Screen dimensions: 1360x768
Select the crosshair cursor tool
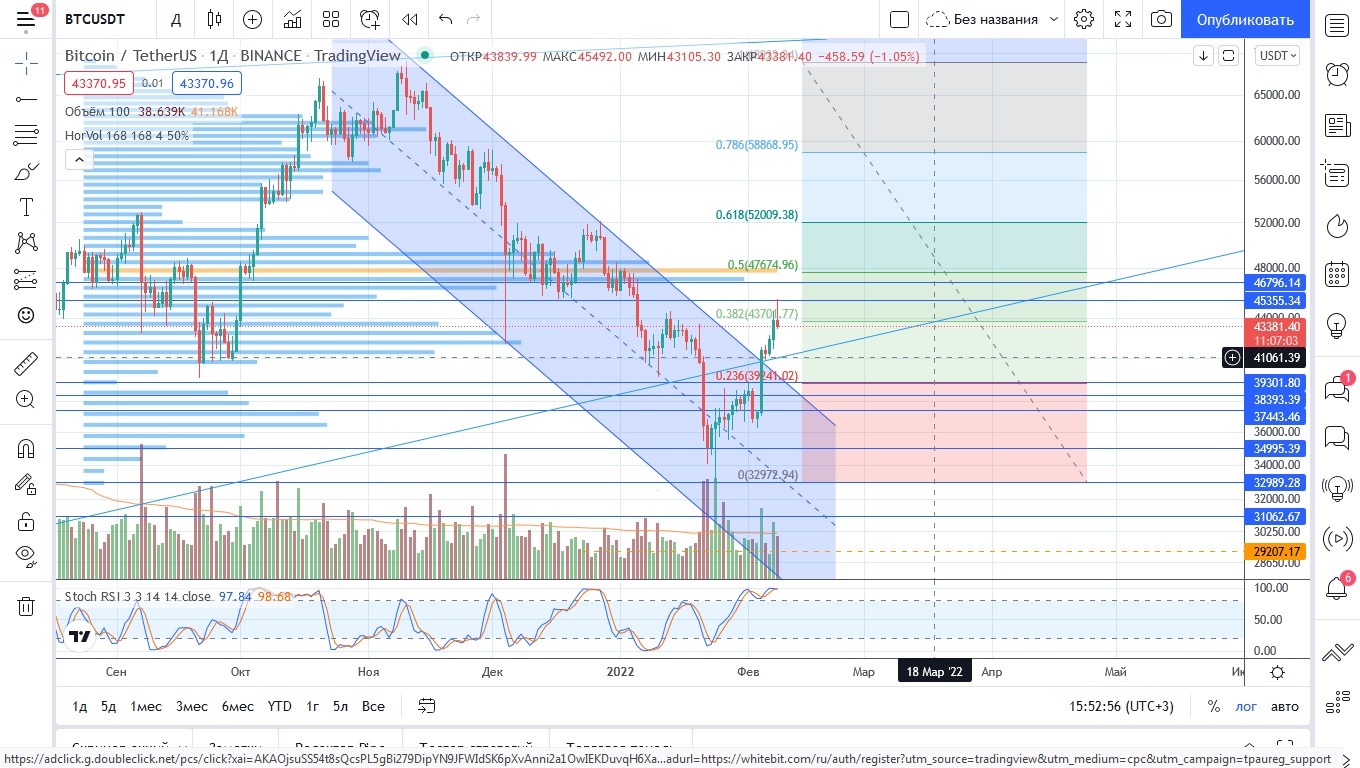26,63
